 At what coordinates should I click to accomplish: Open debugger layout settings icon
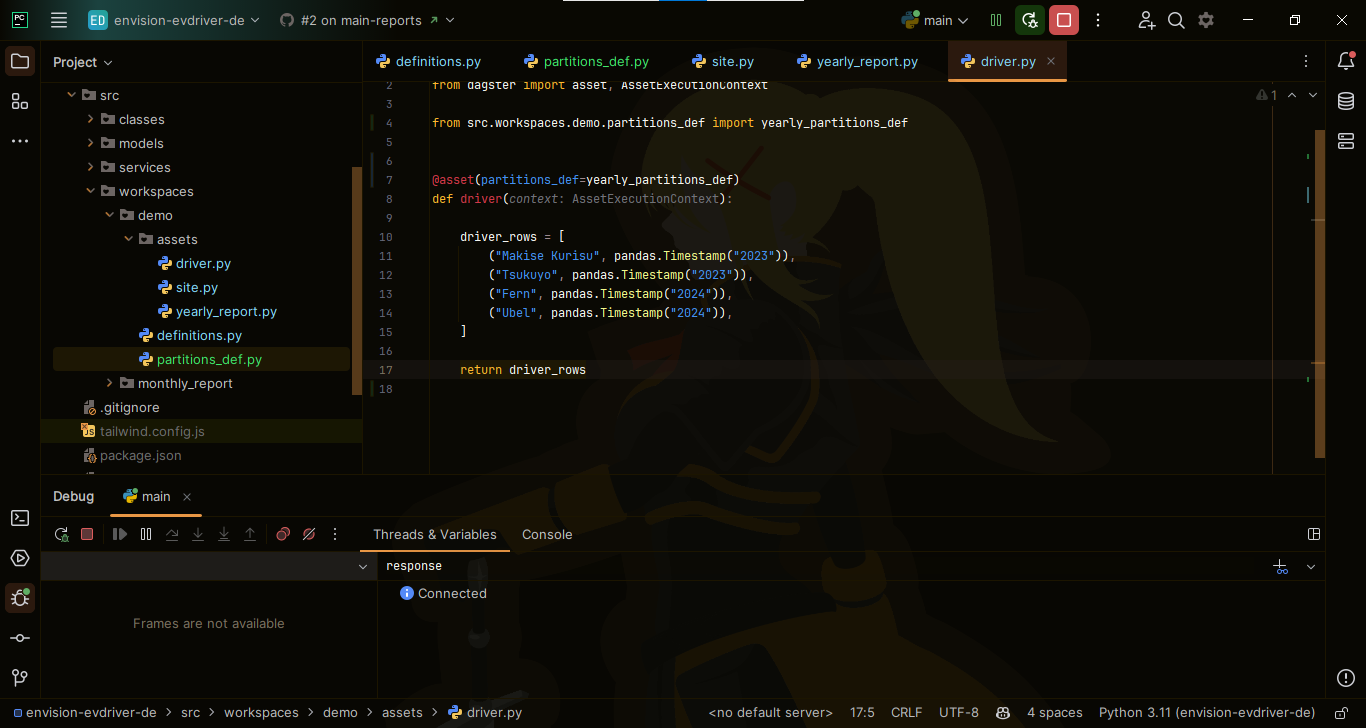[x=1314, y=535]
